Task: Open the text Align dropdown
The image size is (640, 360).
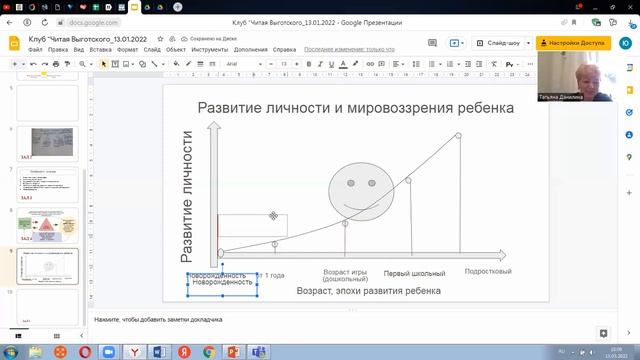Action: [x=398, y=64]
